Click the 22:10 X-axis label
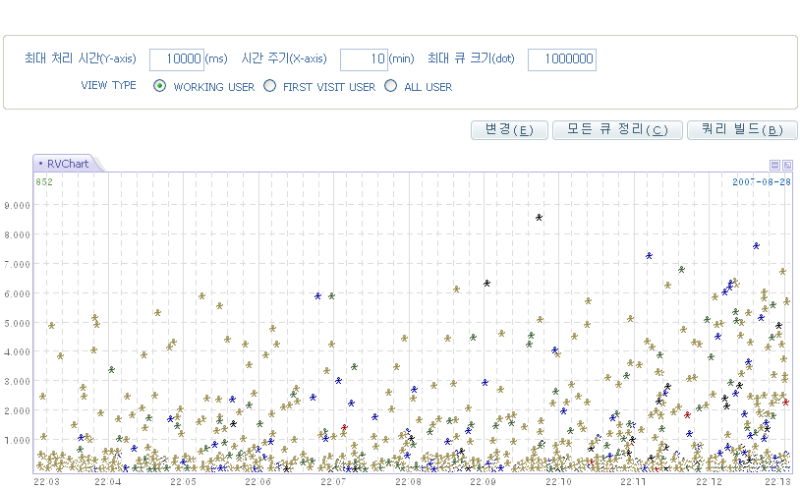 tap(559, 482)
